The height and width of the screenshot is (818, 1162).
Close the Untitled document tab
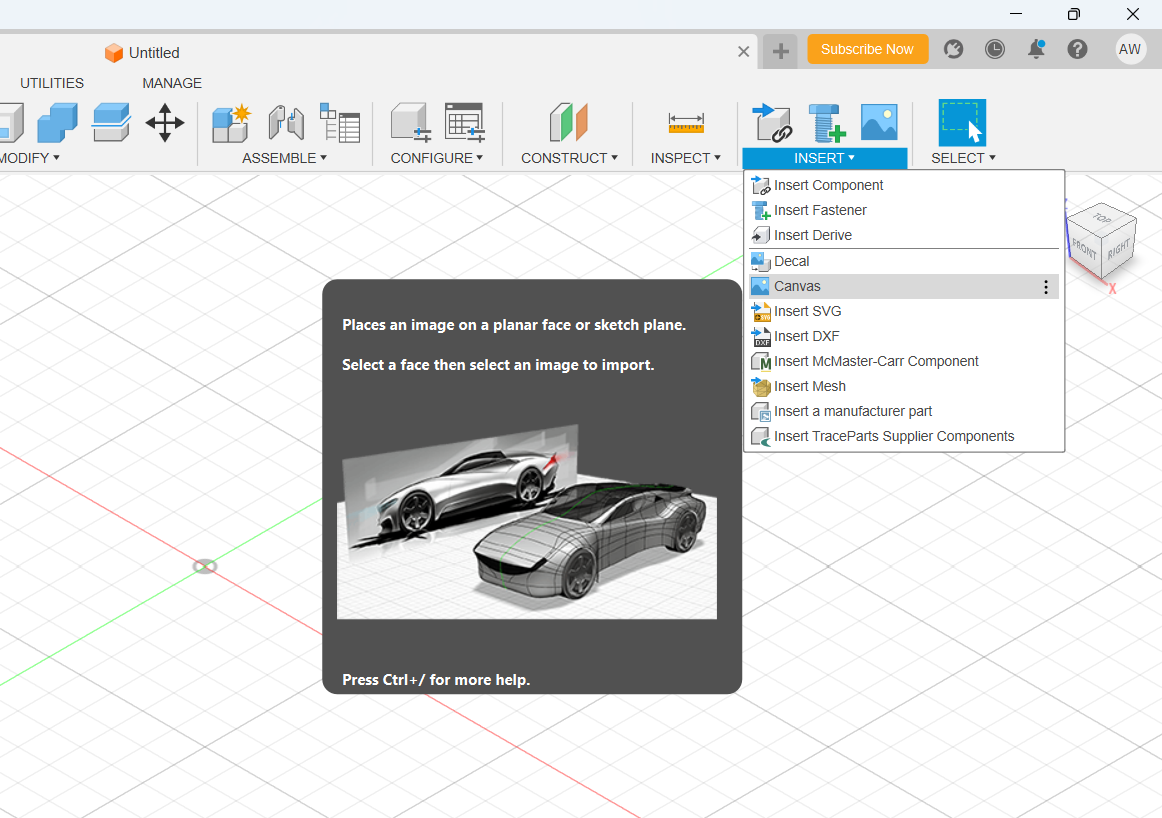743,52
